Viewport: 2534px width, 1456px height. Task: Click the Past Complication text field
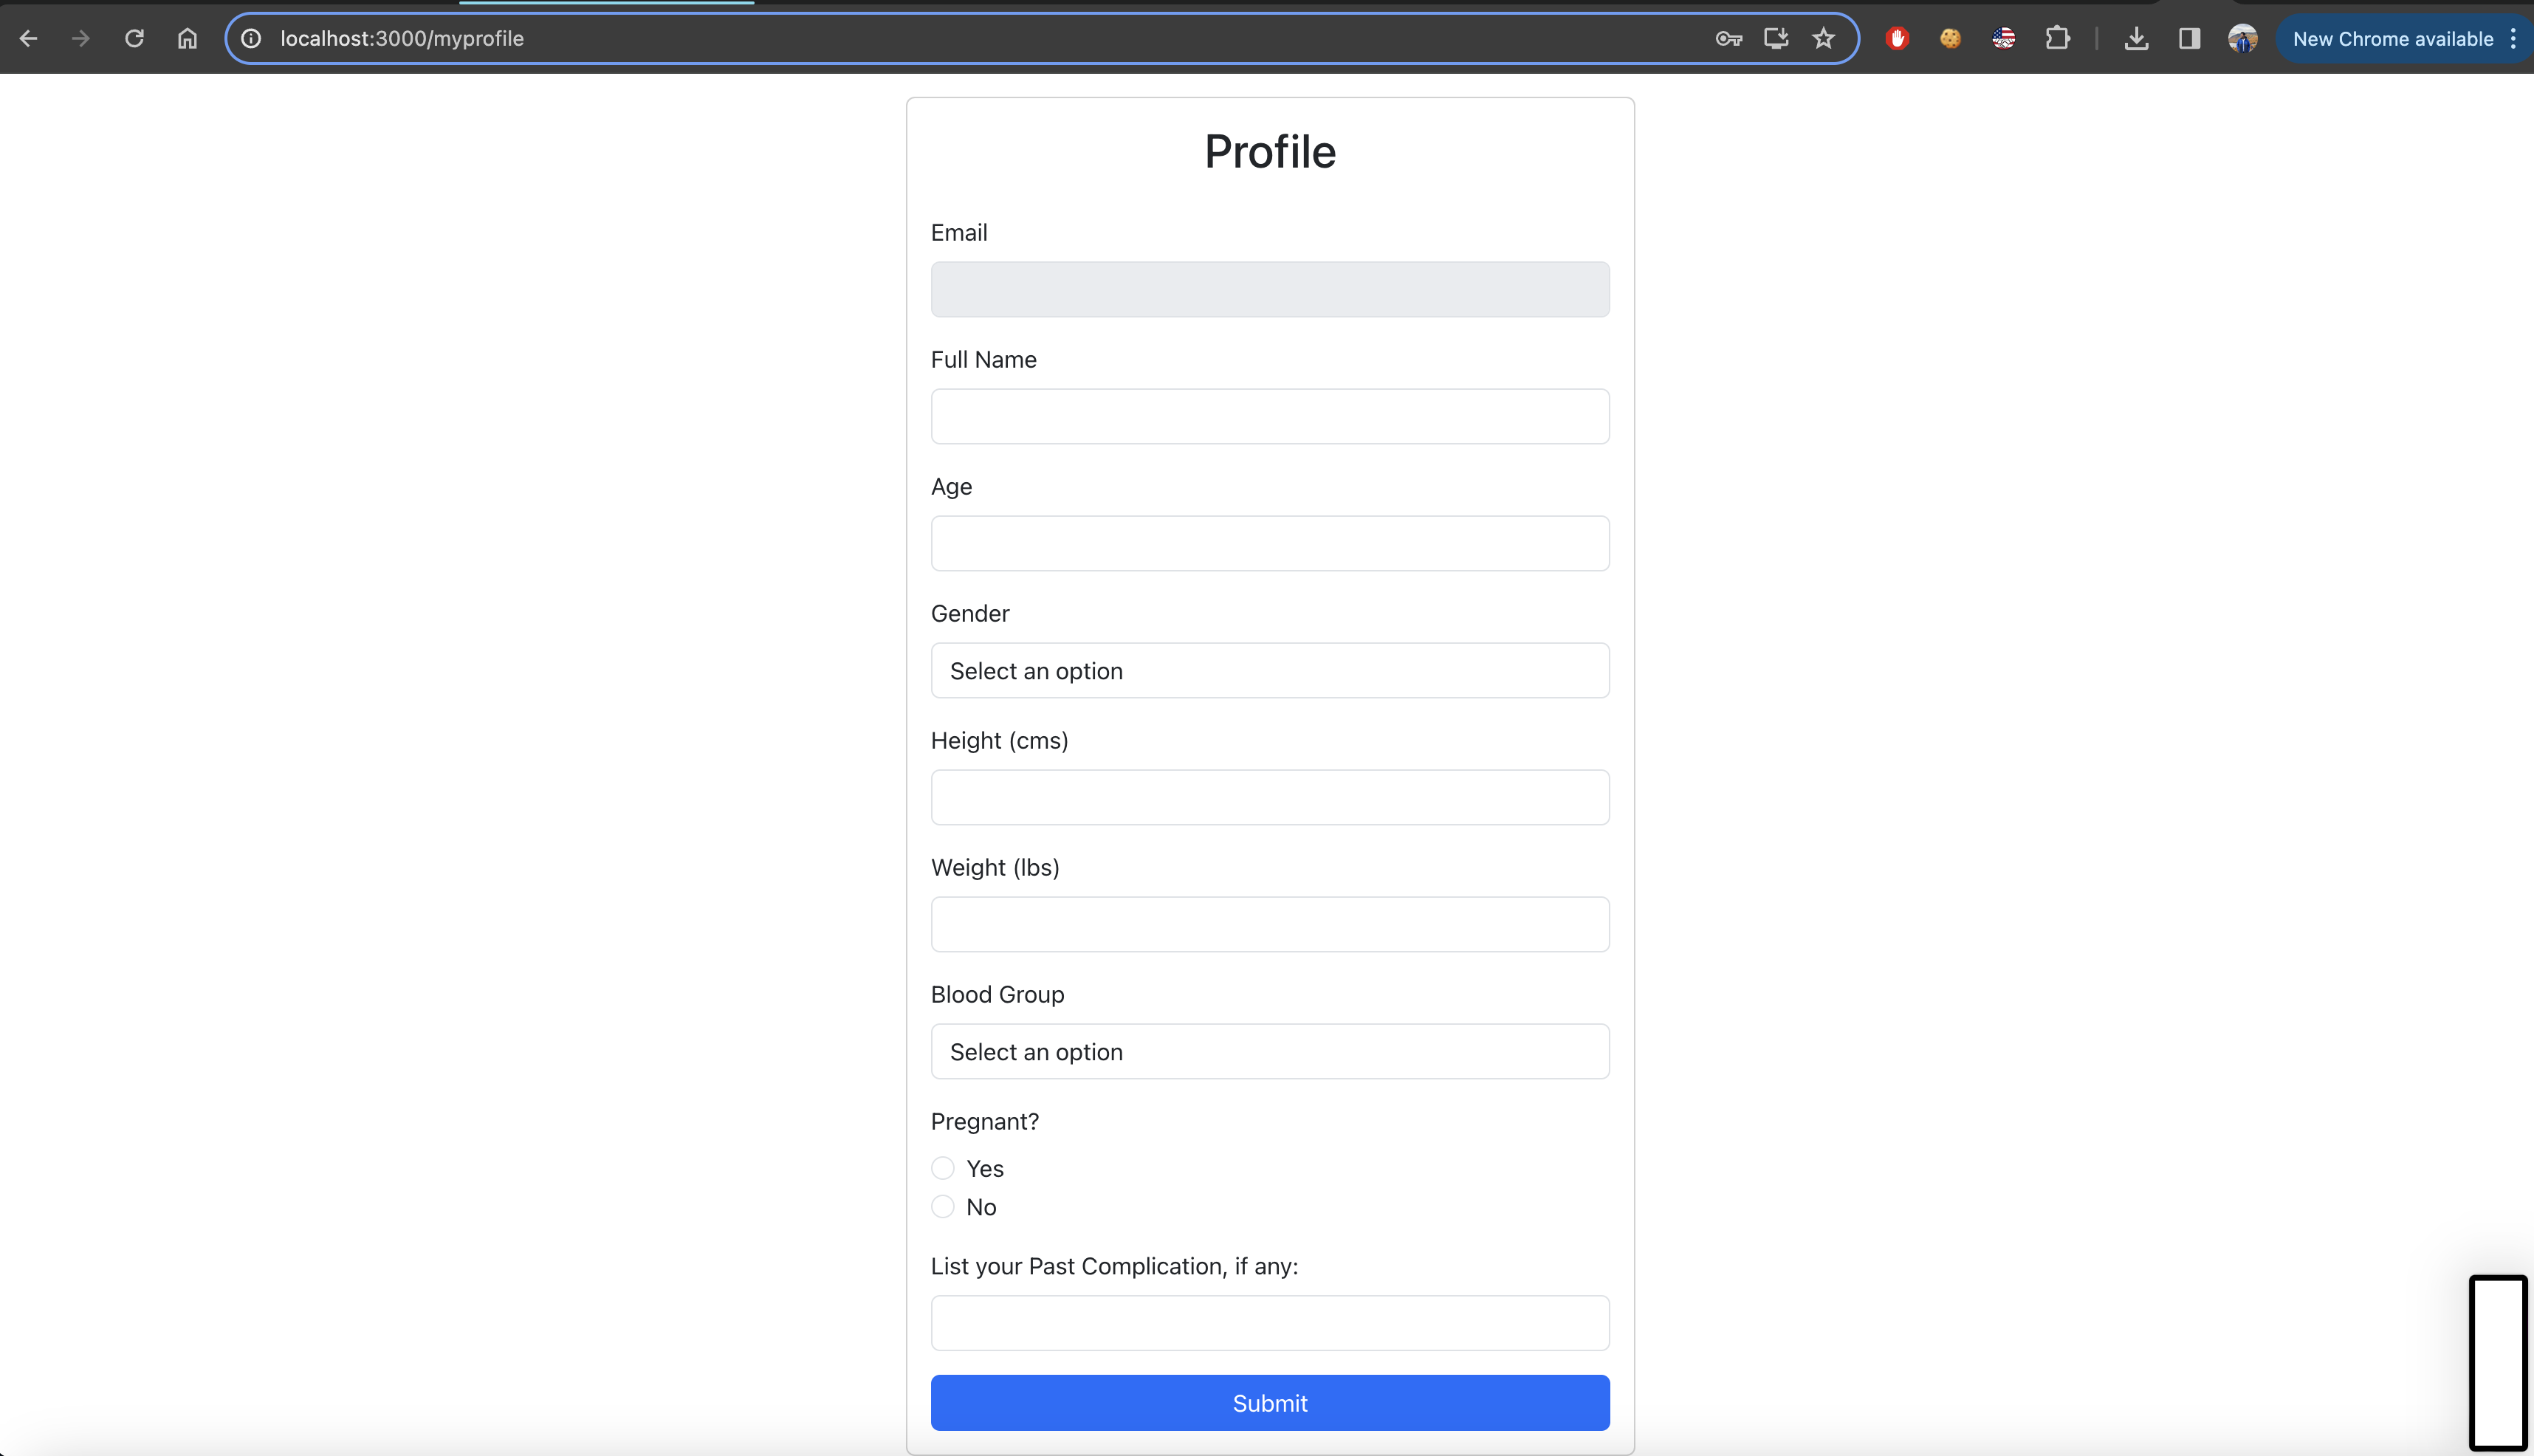1269,1324
